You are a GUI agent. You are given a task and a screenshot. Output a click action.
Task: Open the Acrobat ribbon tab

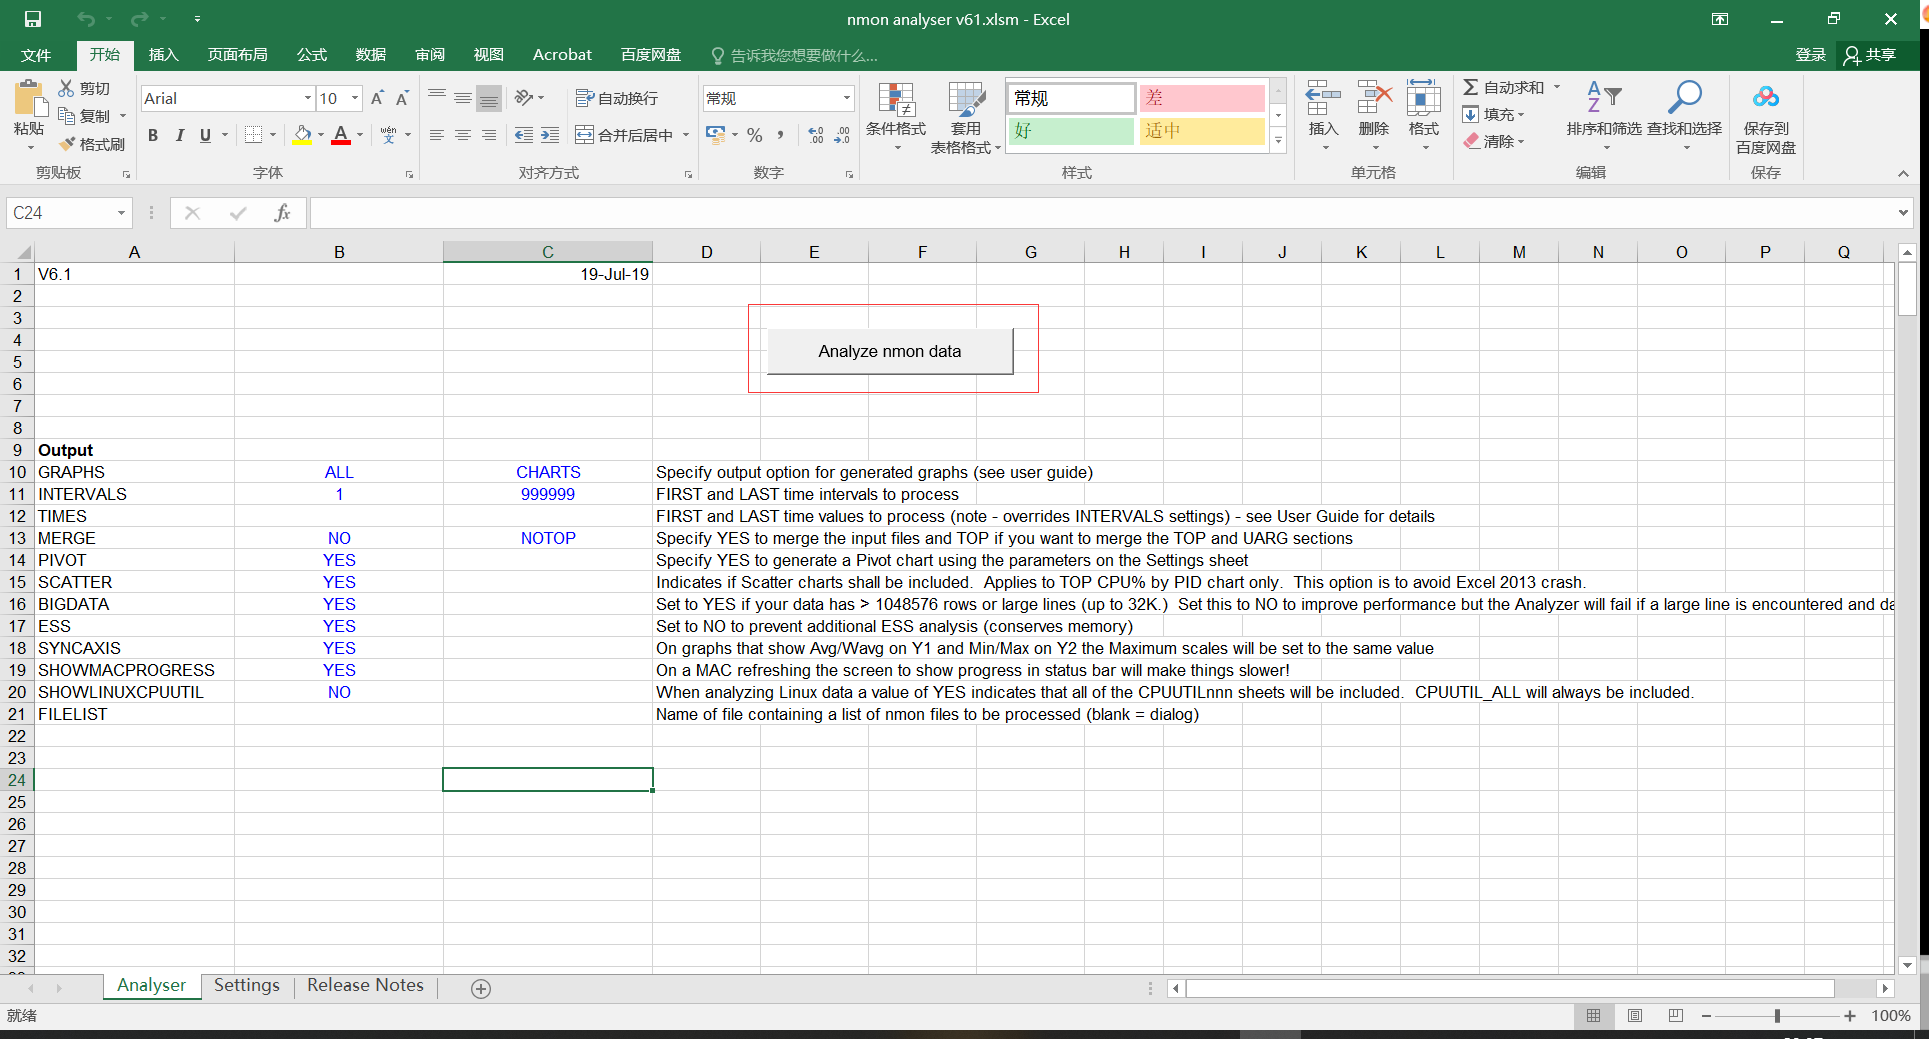(562, 55)
